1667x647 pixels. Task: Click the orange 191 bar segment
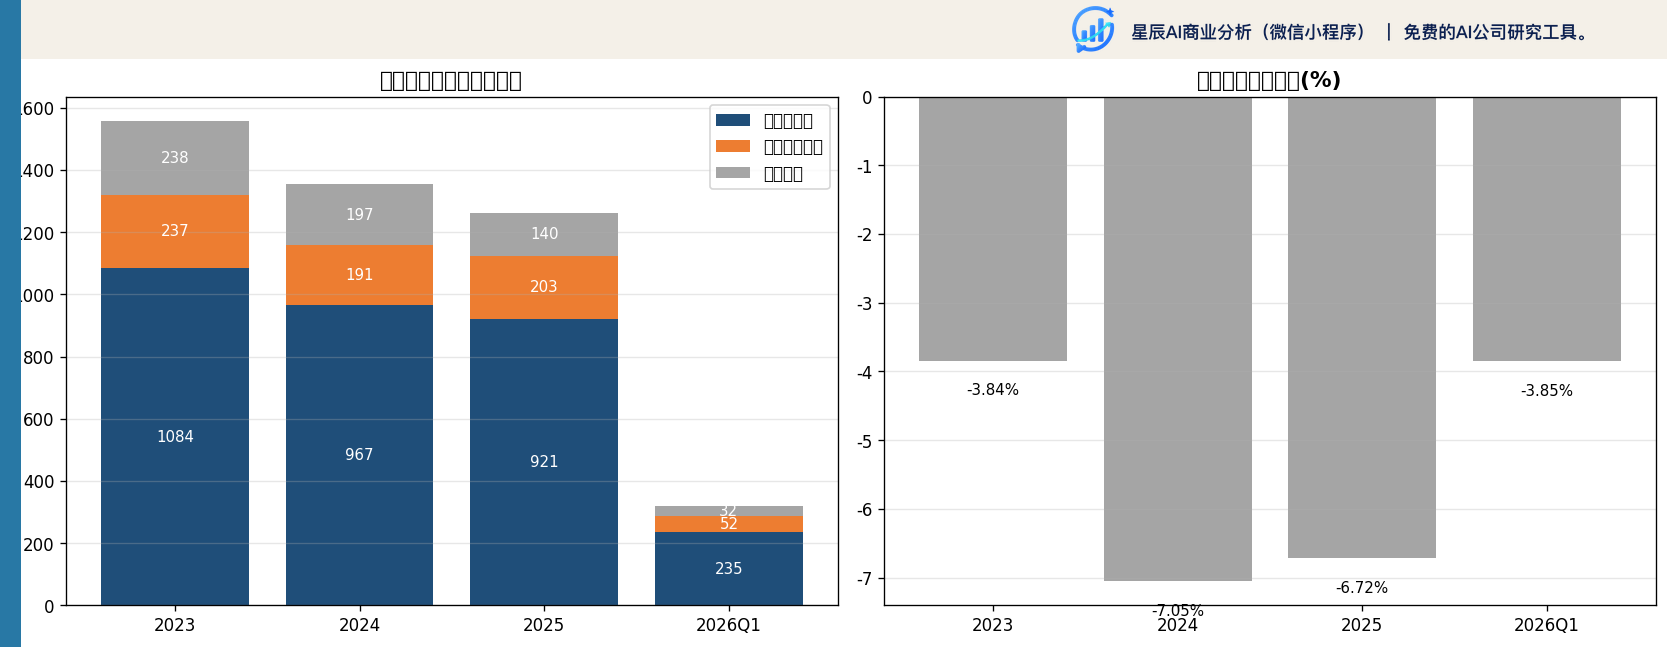coord(359,275)
